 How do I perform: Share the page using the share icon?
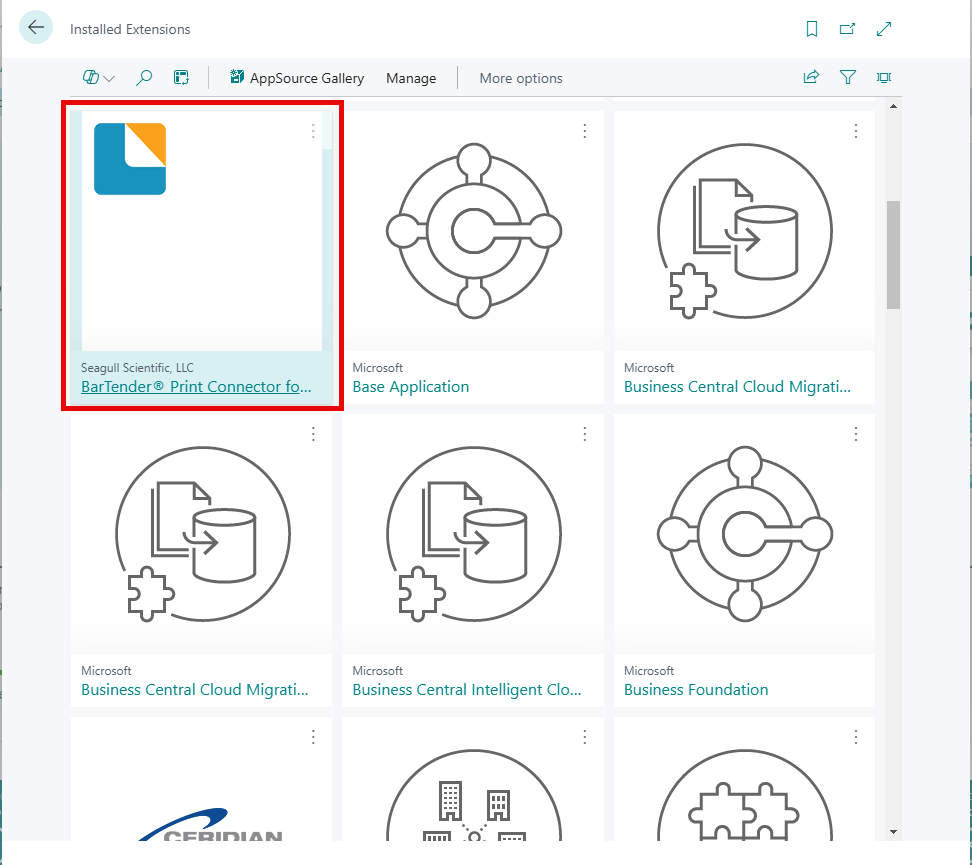tap(811, 77)
